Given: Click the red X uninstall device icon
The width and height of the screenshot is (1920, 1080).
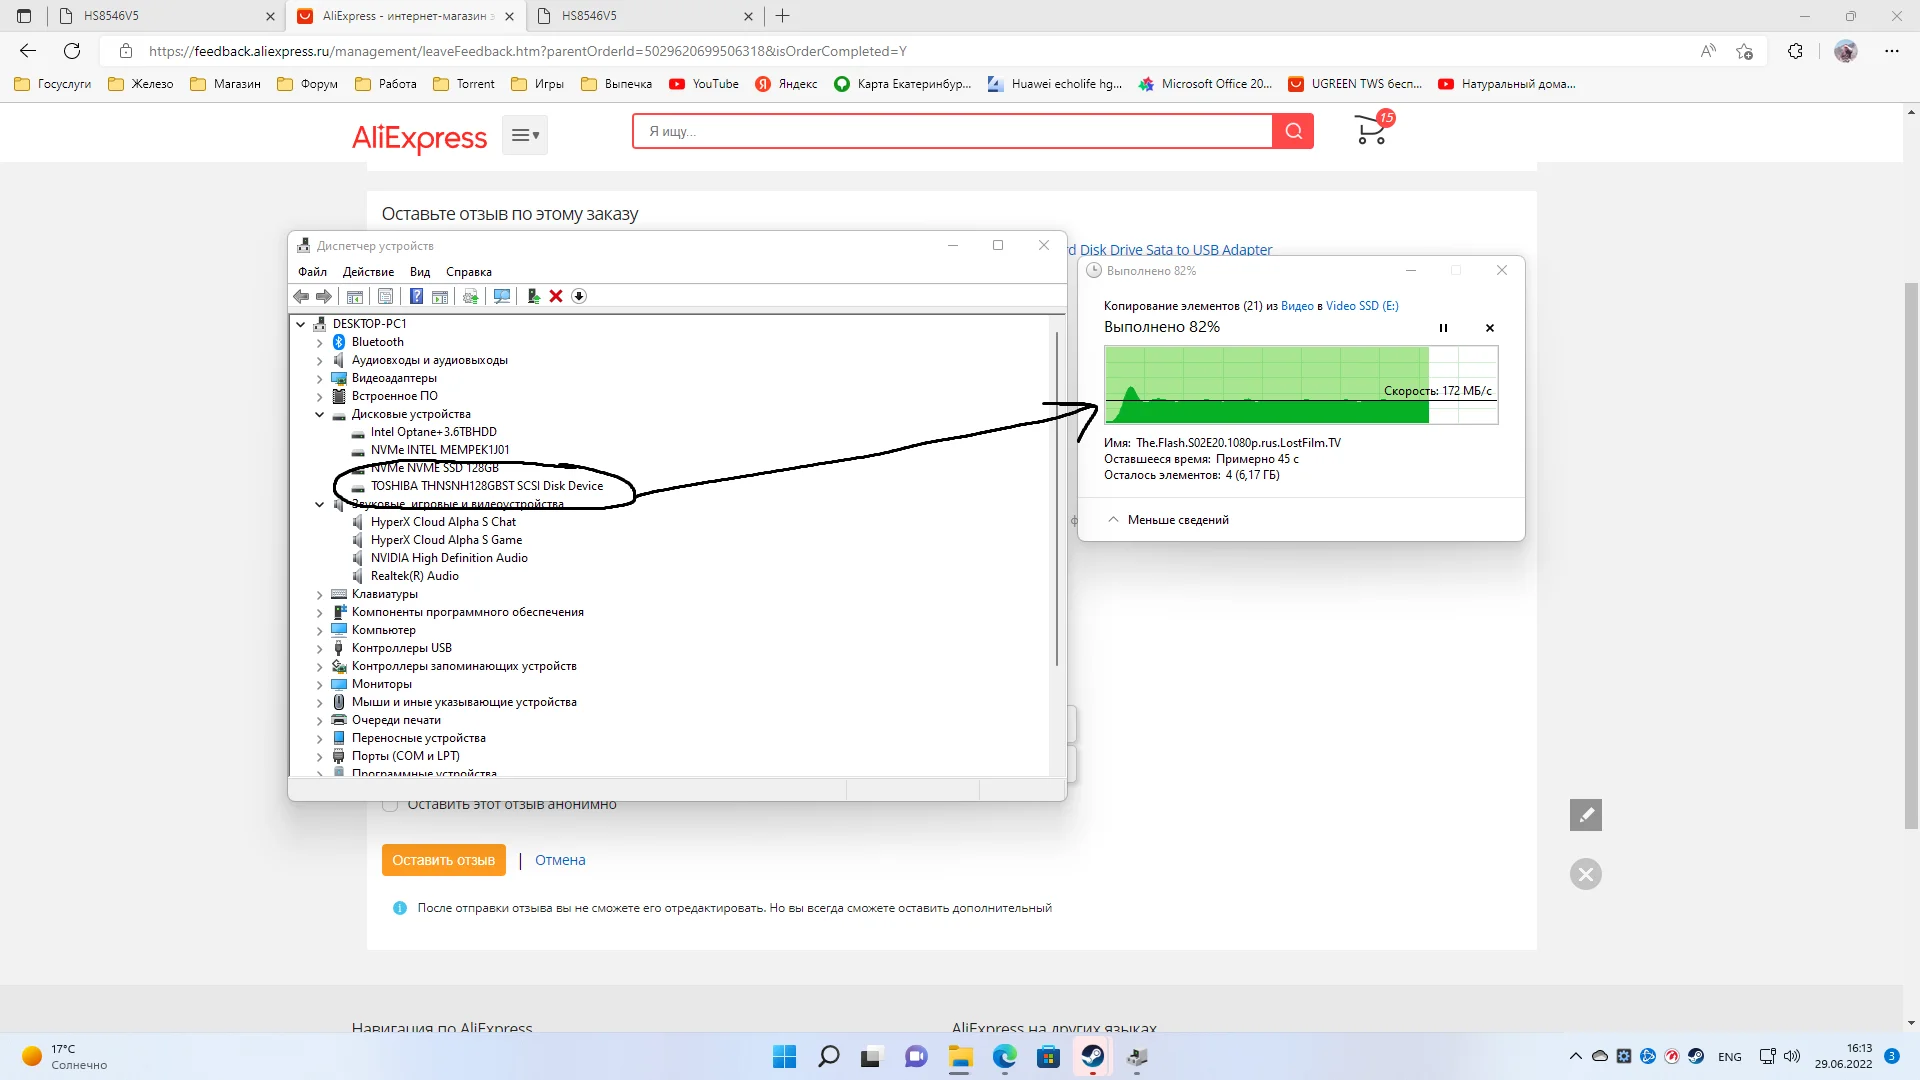Looking at the screenshot, I should (x=556, y=296).
